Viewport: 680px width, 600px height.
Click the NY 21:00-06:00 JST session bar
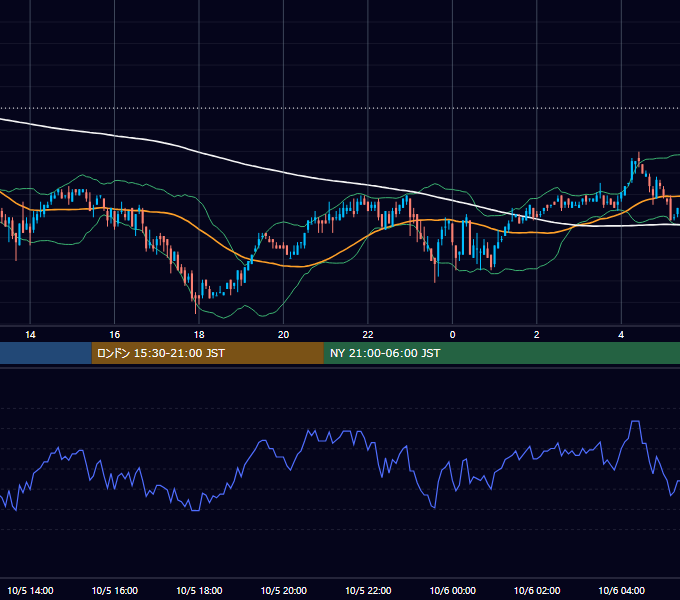coord(502,353)
